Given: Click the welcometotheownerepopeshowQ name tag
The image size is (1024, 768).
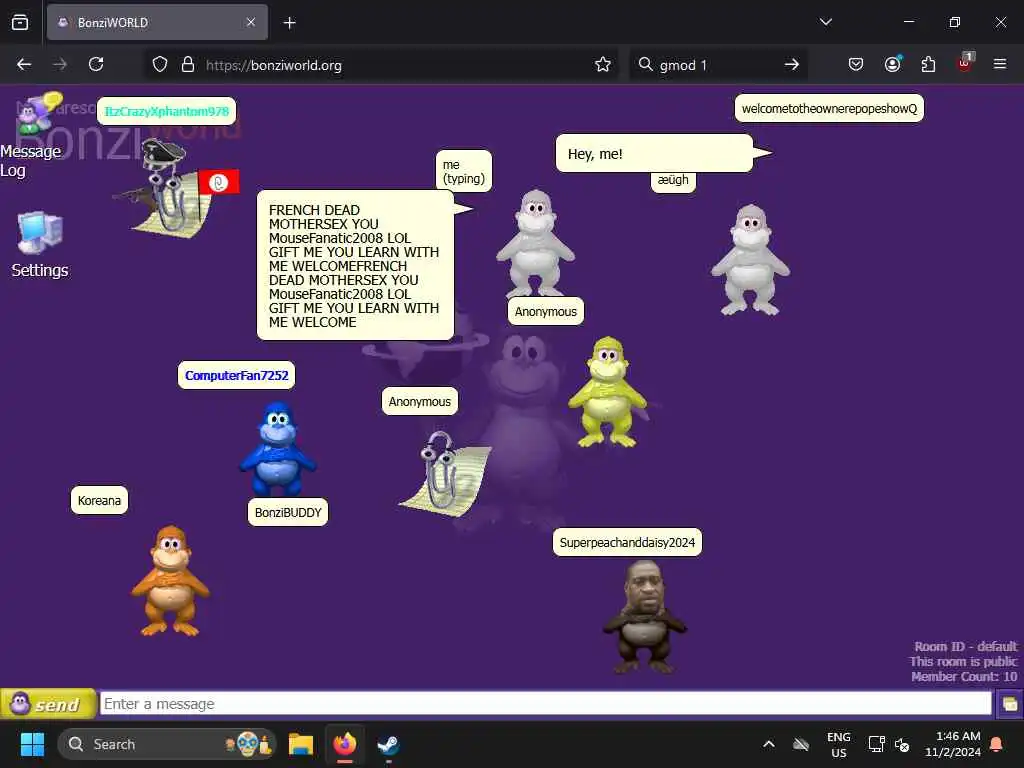Looking at the screenshot, I should pos(829,108).
